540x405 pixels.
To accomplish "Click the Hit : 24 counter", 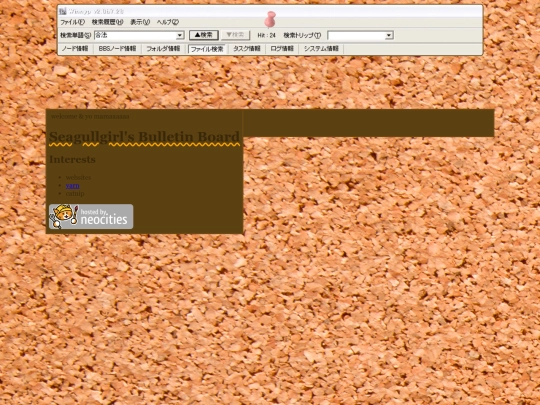I will pos(267,35).
